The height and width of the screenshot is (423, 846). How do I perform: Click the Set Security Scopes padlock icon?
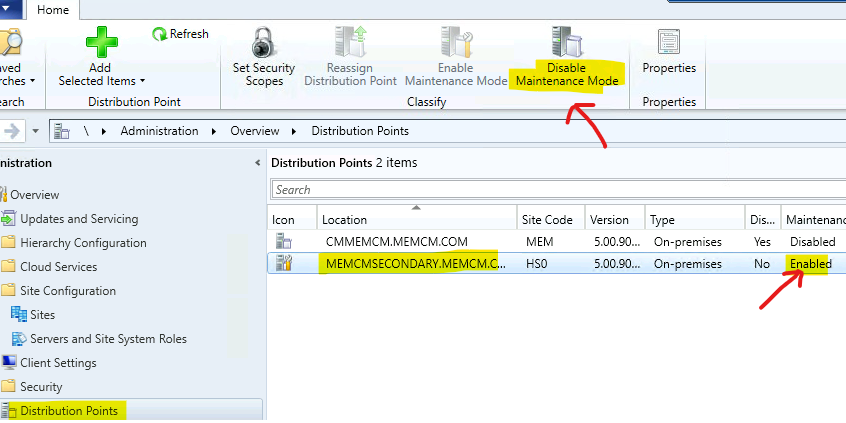pyautogui.click(x=263, y=43)
